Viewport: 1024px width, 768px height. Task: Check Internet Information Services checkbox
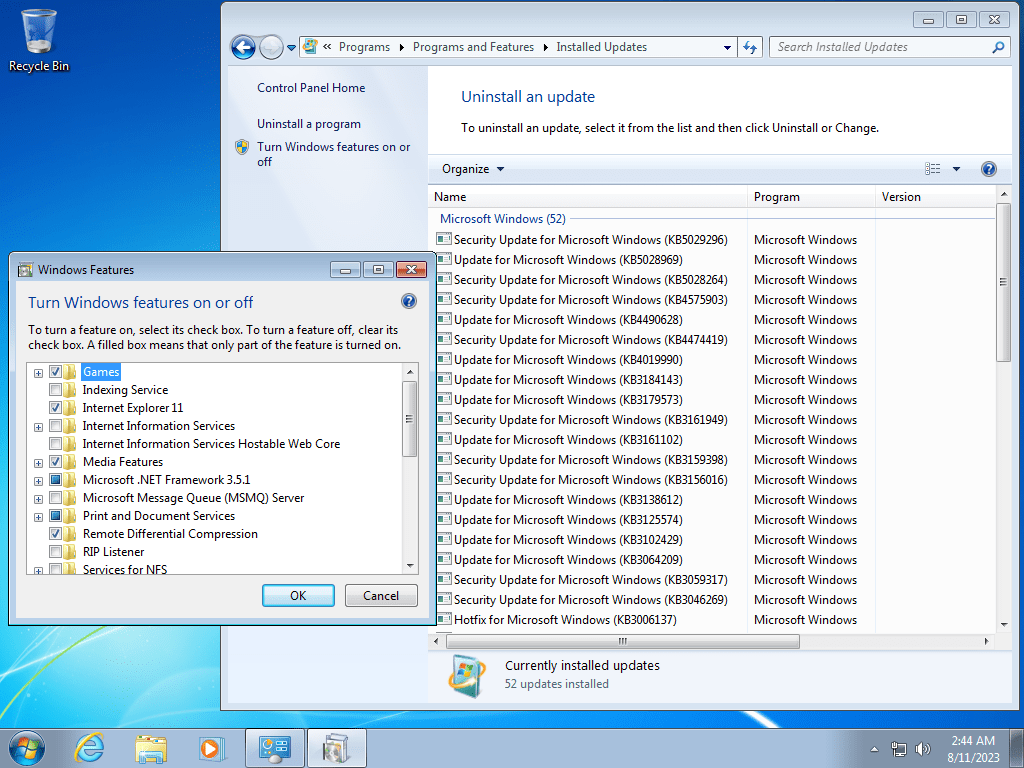[56, 426]
